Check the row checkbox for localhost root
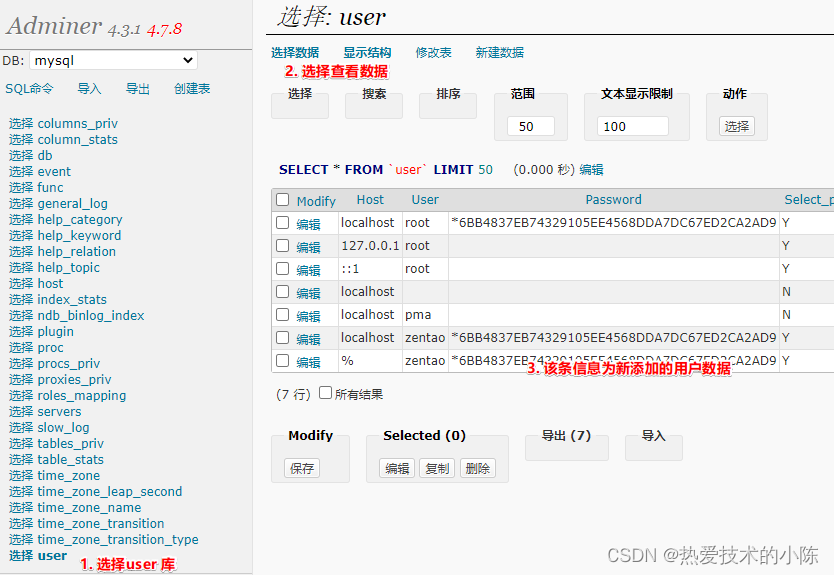The height and width of the screenshot is (575, 834). pos(282,223)
